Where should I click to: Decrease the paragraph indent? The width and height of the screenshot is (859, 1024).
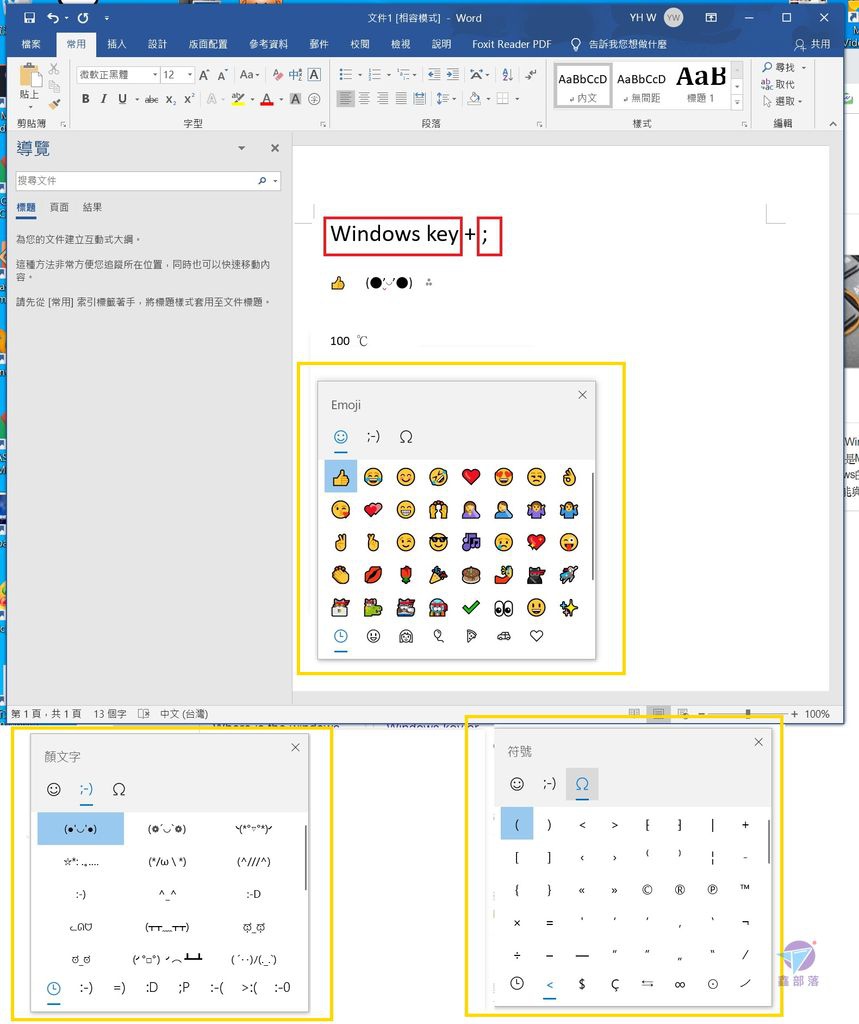(434, 75)
